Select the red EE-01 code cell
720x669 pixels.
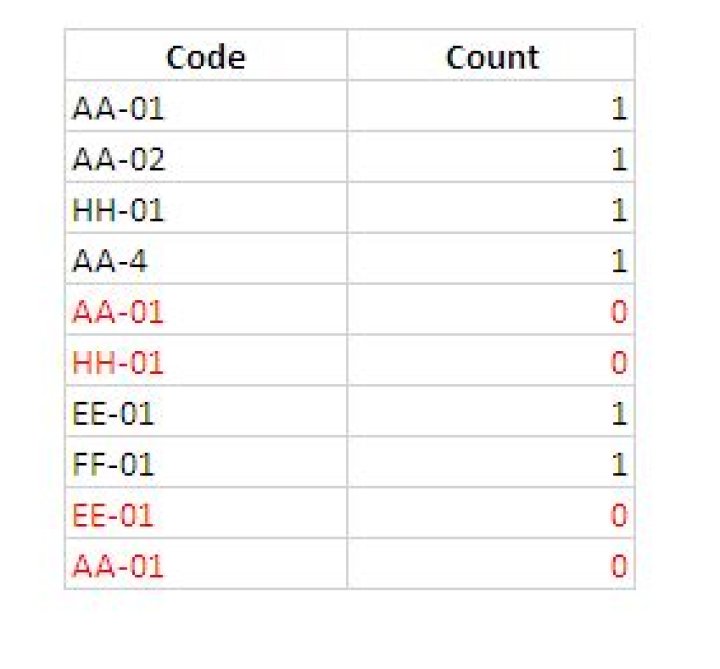pos(206,513)
